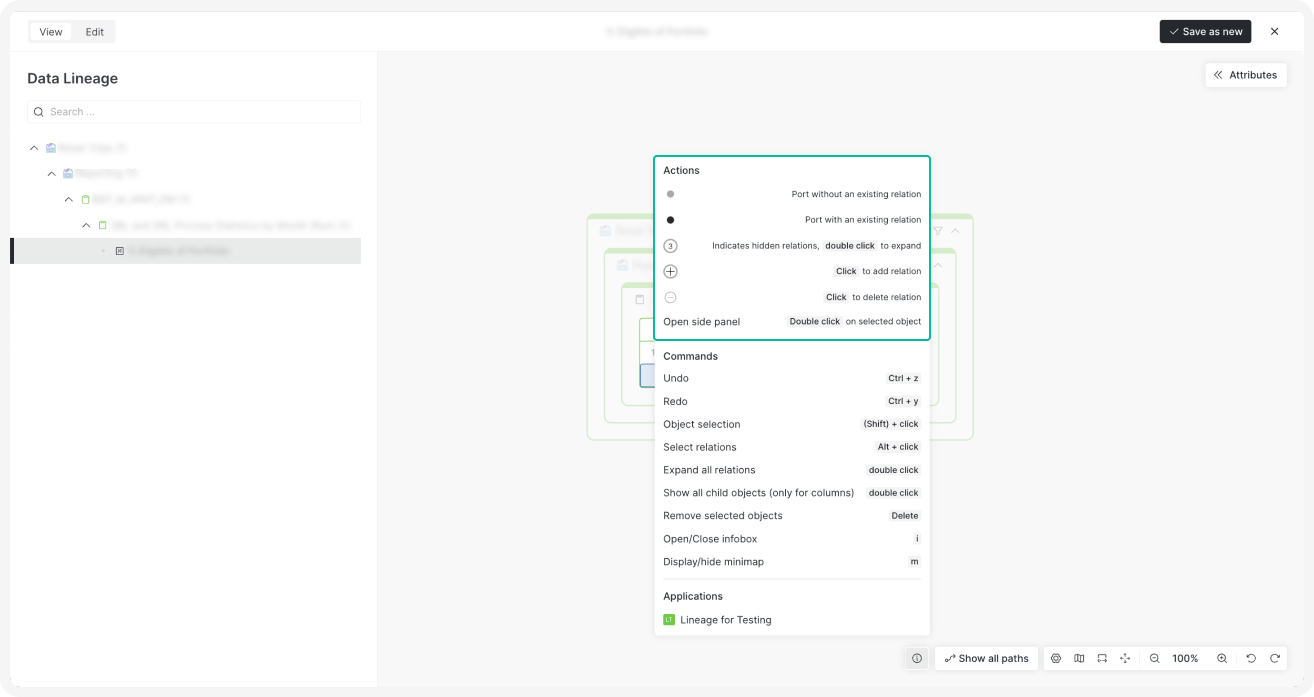
Task: Click the fit-to-frame icon in toolbar
Action: coord(1102,658)
